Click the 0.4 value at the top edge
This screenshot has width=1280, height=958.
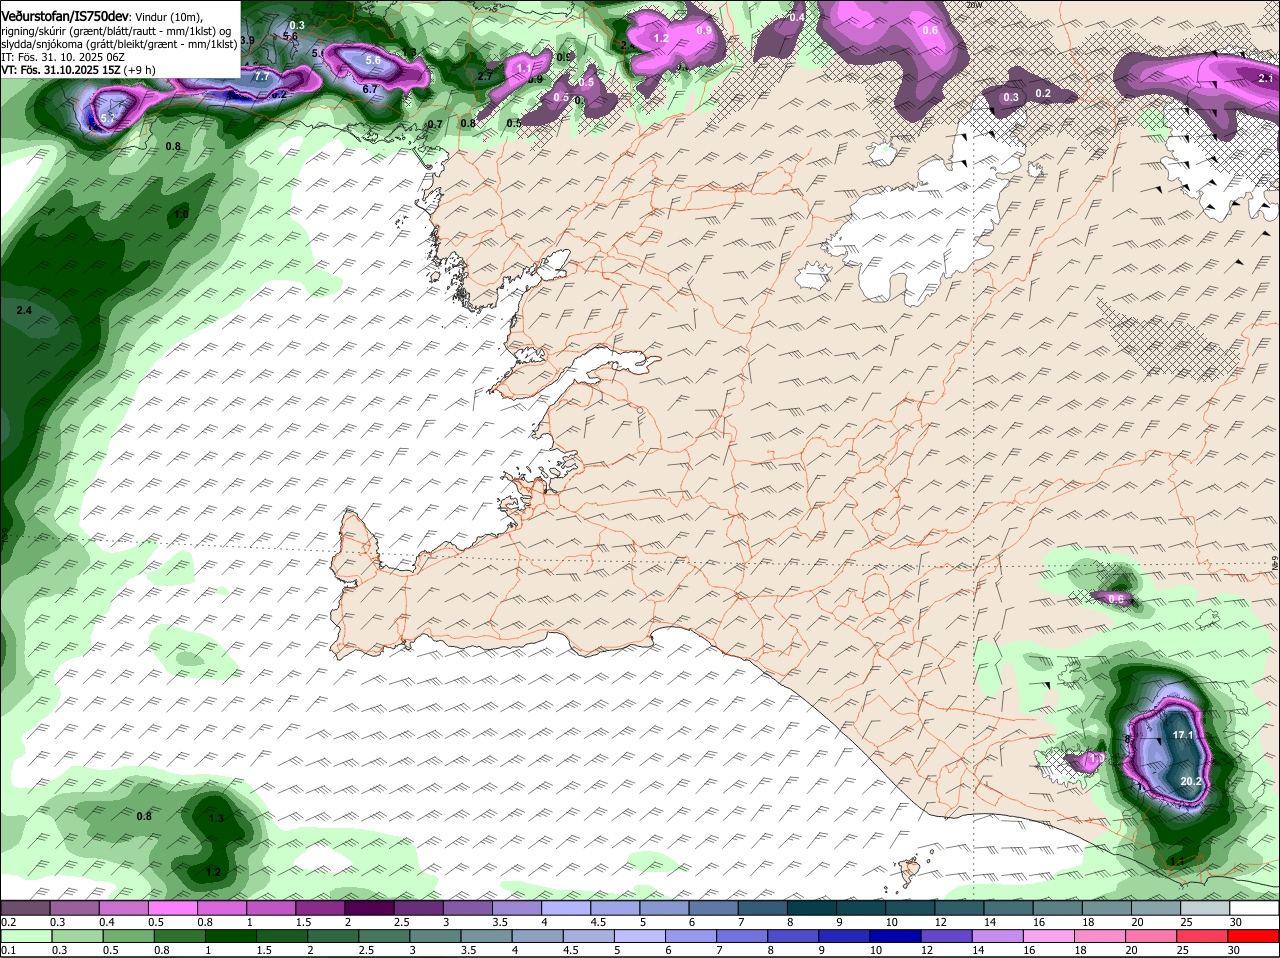(797, 18)
